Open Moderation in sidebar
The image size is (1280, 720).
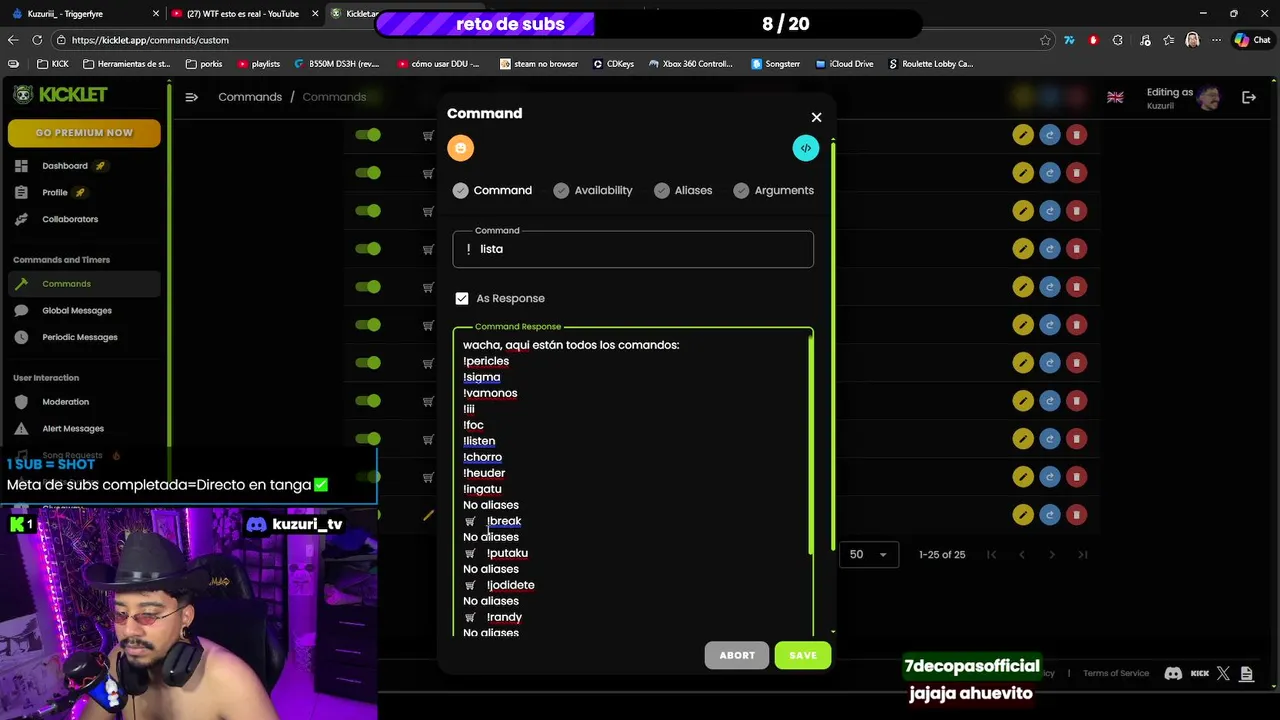[x=65, y=402]
